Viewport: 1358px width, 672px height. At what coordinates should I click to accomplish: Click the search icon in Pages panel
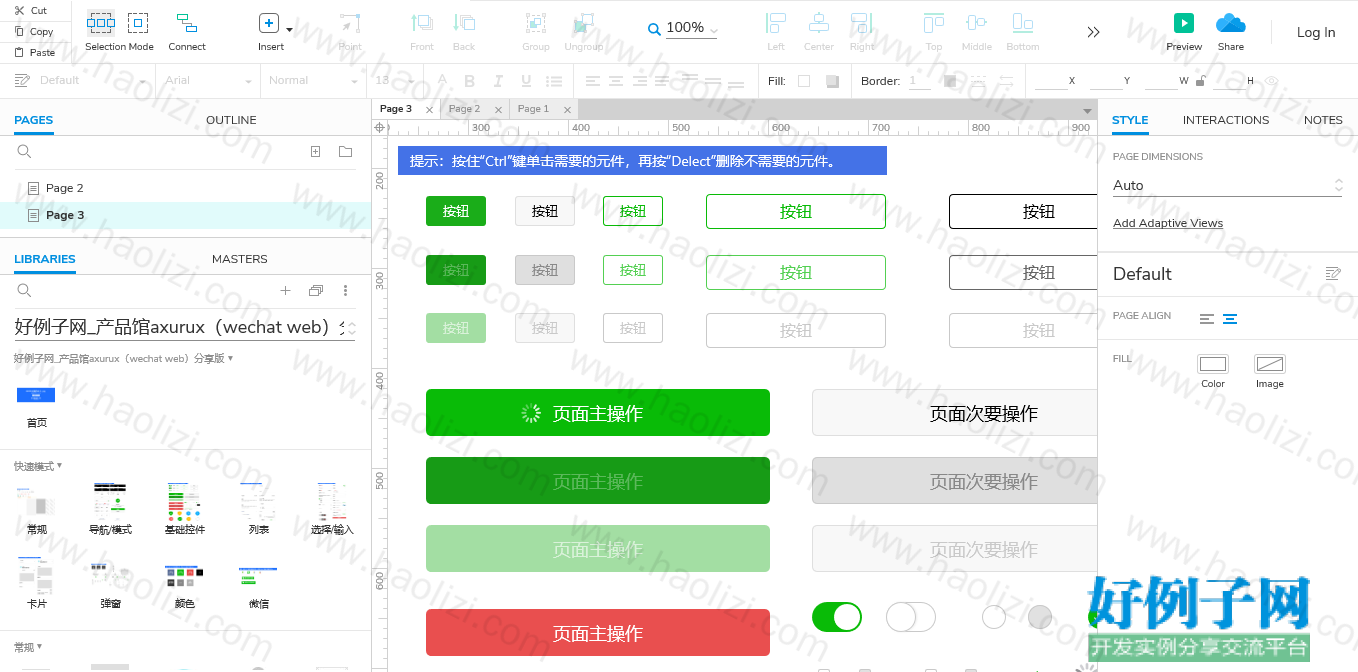(25, 152)
